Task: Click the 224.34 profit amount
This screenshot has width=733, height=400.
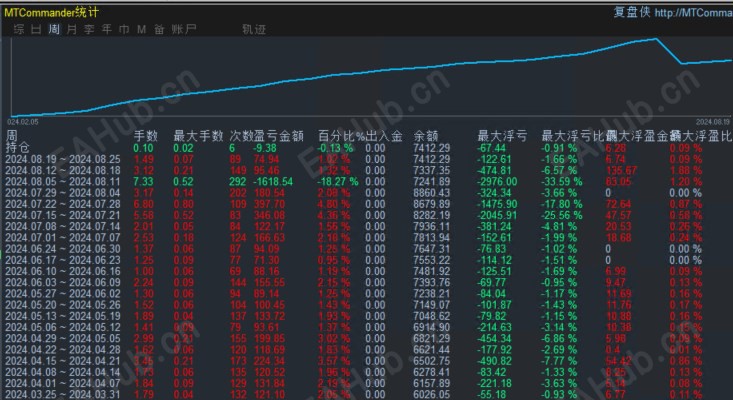Action: pos(270,361)
